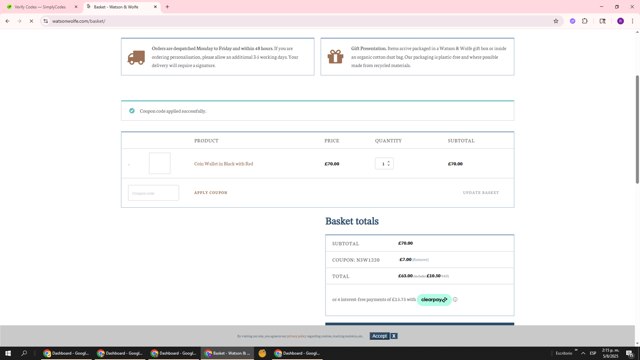Click the Product column header
640x360 pixels.
pos(206,141)
